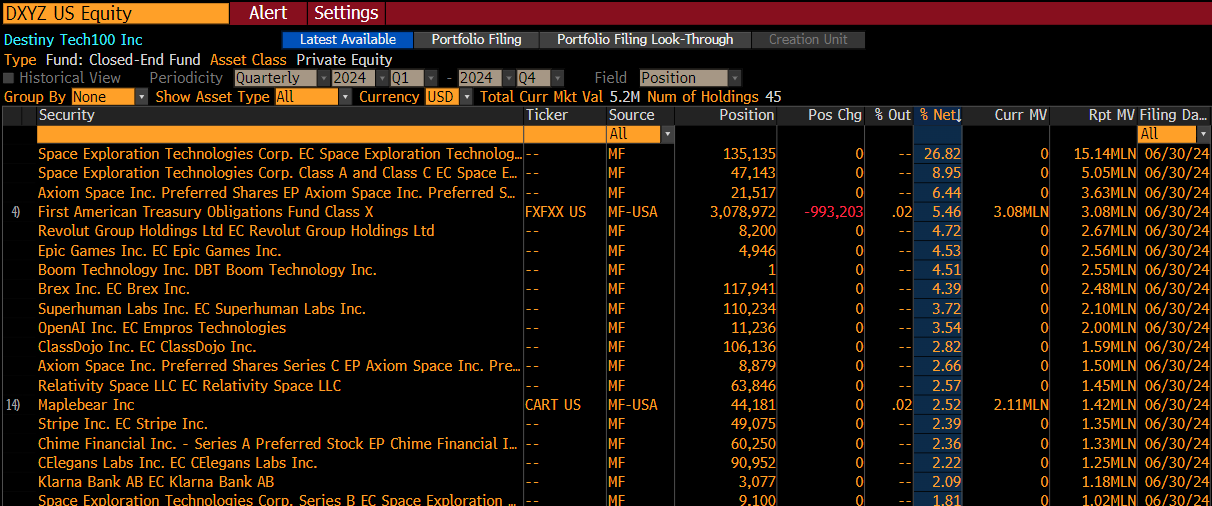Click the 06/30/24 filing date for Brex

pyautogui.click(x=1175, y=289)
